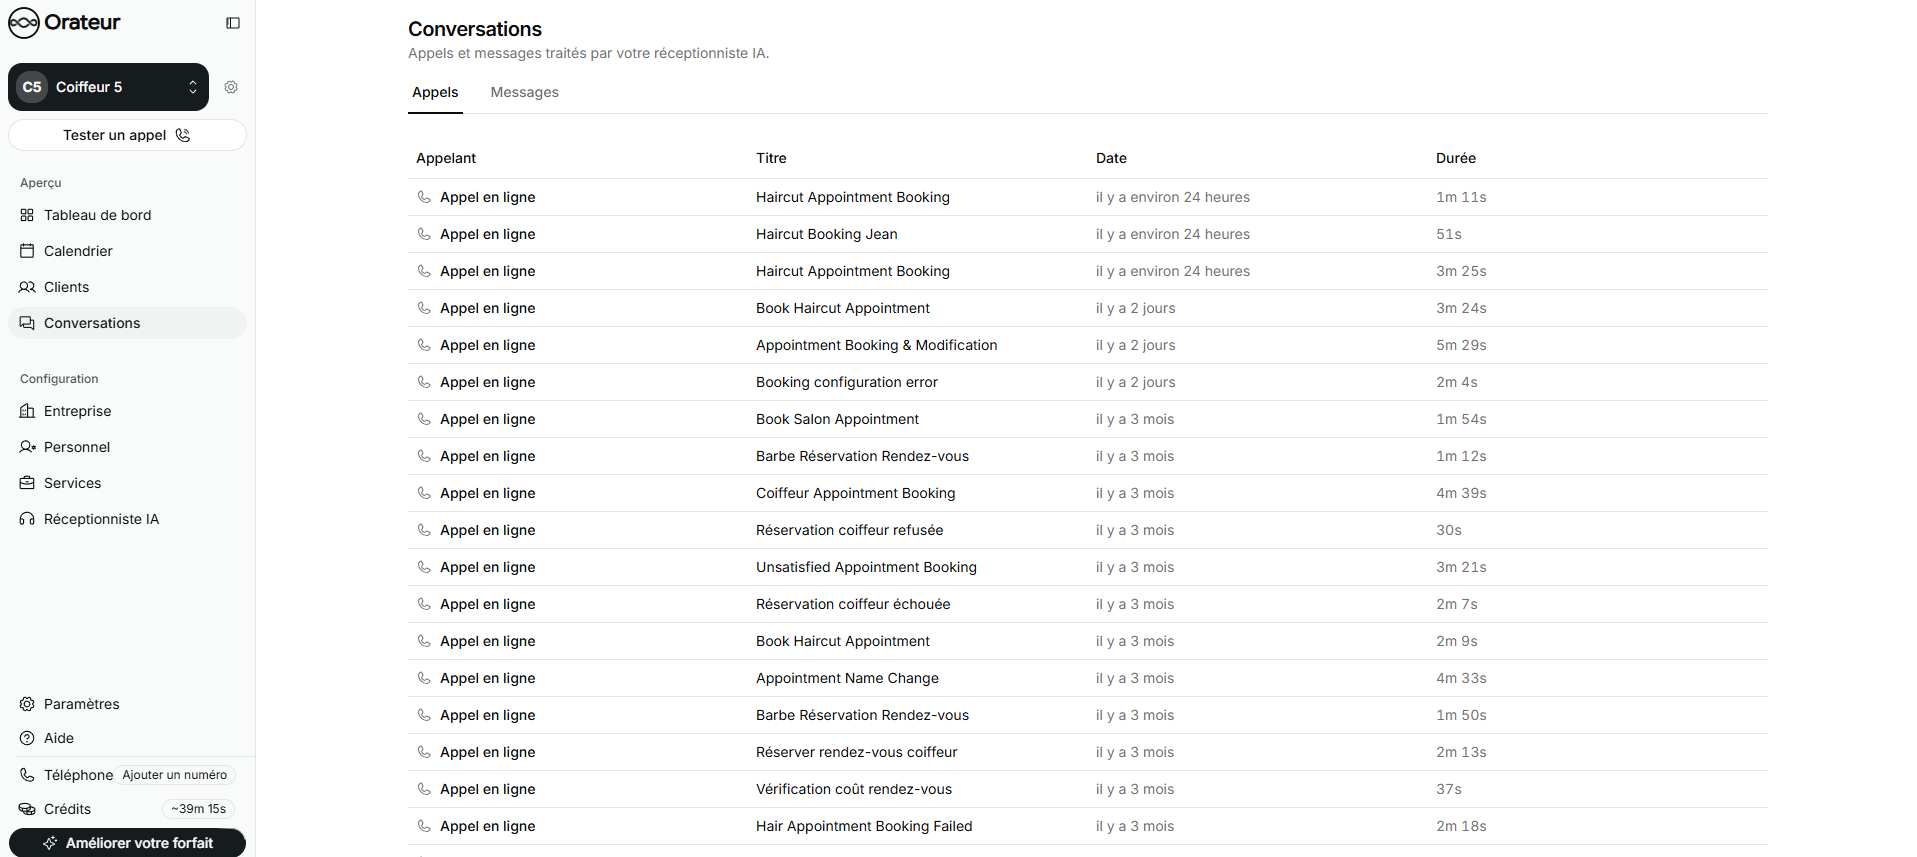Viewport: 1917px width, 857px height.
Task: Click phone icon of Hair Appointment Booking Failed row
Action: [x=424, y=826]
